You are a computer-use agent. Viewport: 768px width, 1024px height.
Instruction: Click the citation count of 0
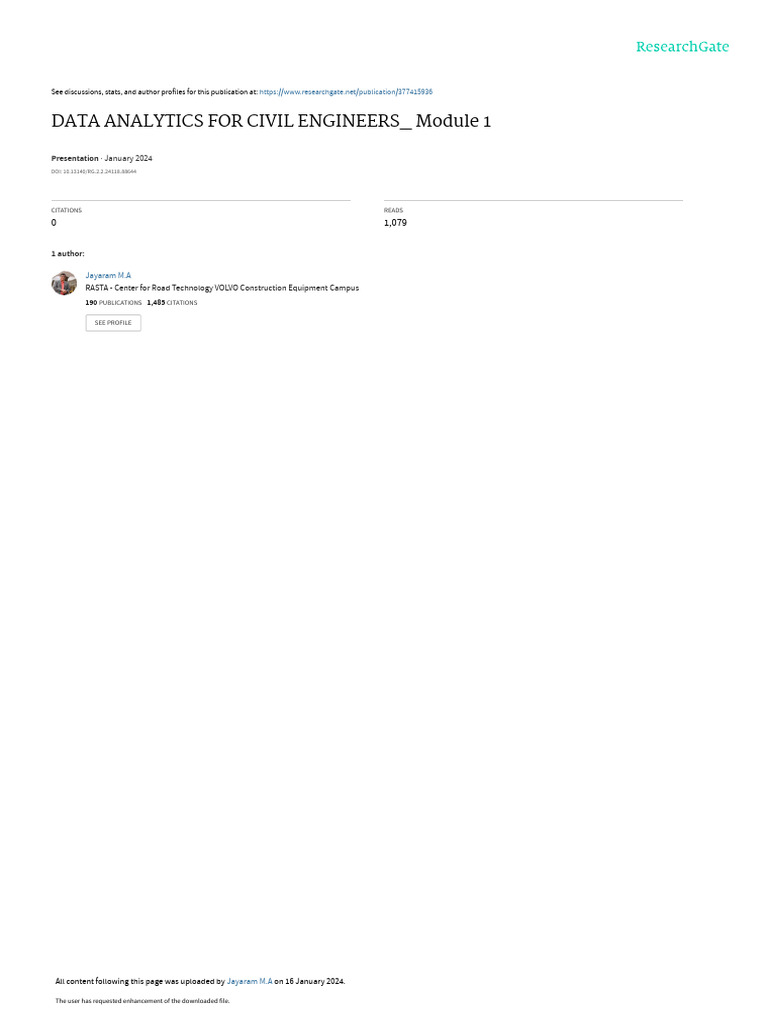point(54,223)
